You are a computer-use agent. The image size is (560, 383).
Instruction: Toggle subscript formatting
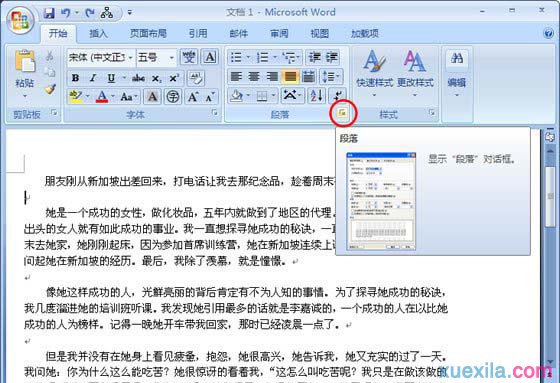[156, 78]
